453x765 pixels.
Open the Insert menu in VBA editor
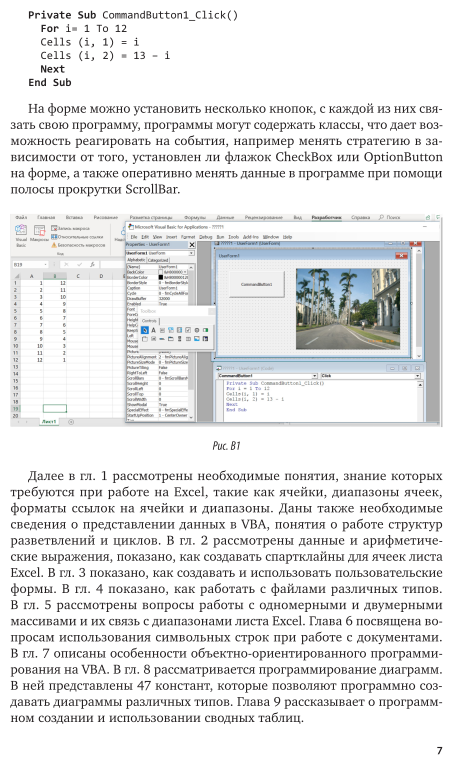(172, 237)
